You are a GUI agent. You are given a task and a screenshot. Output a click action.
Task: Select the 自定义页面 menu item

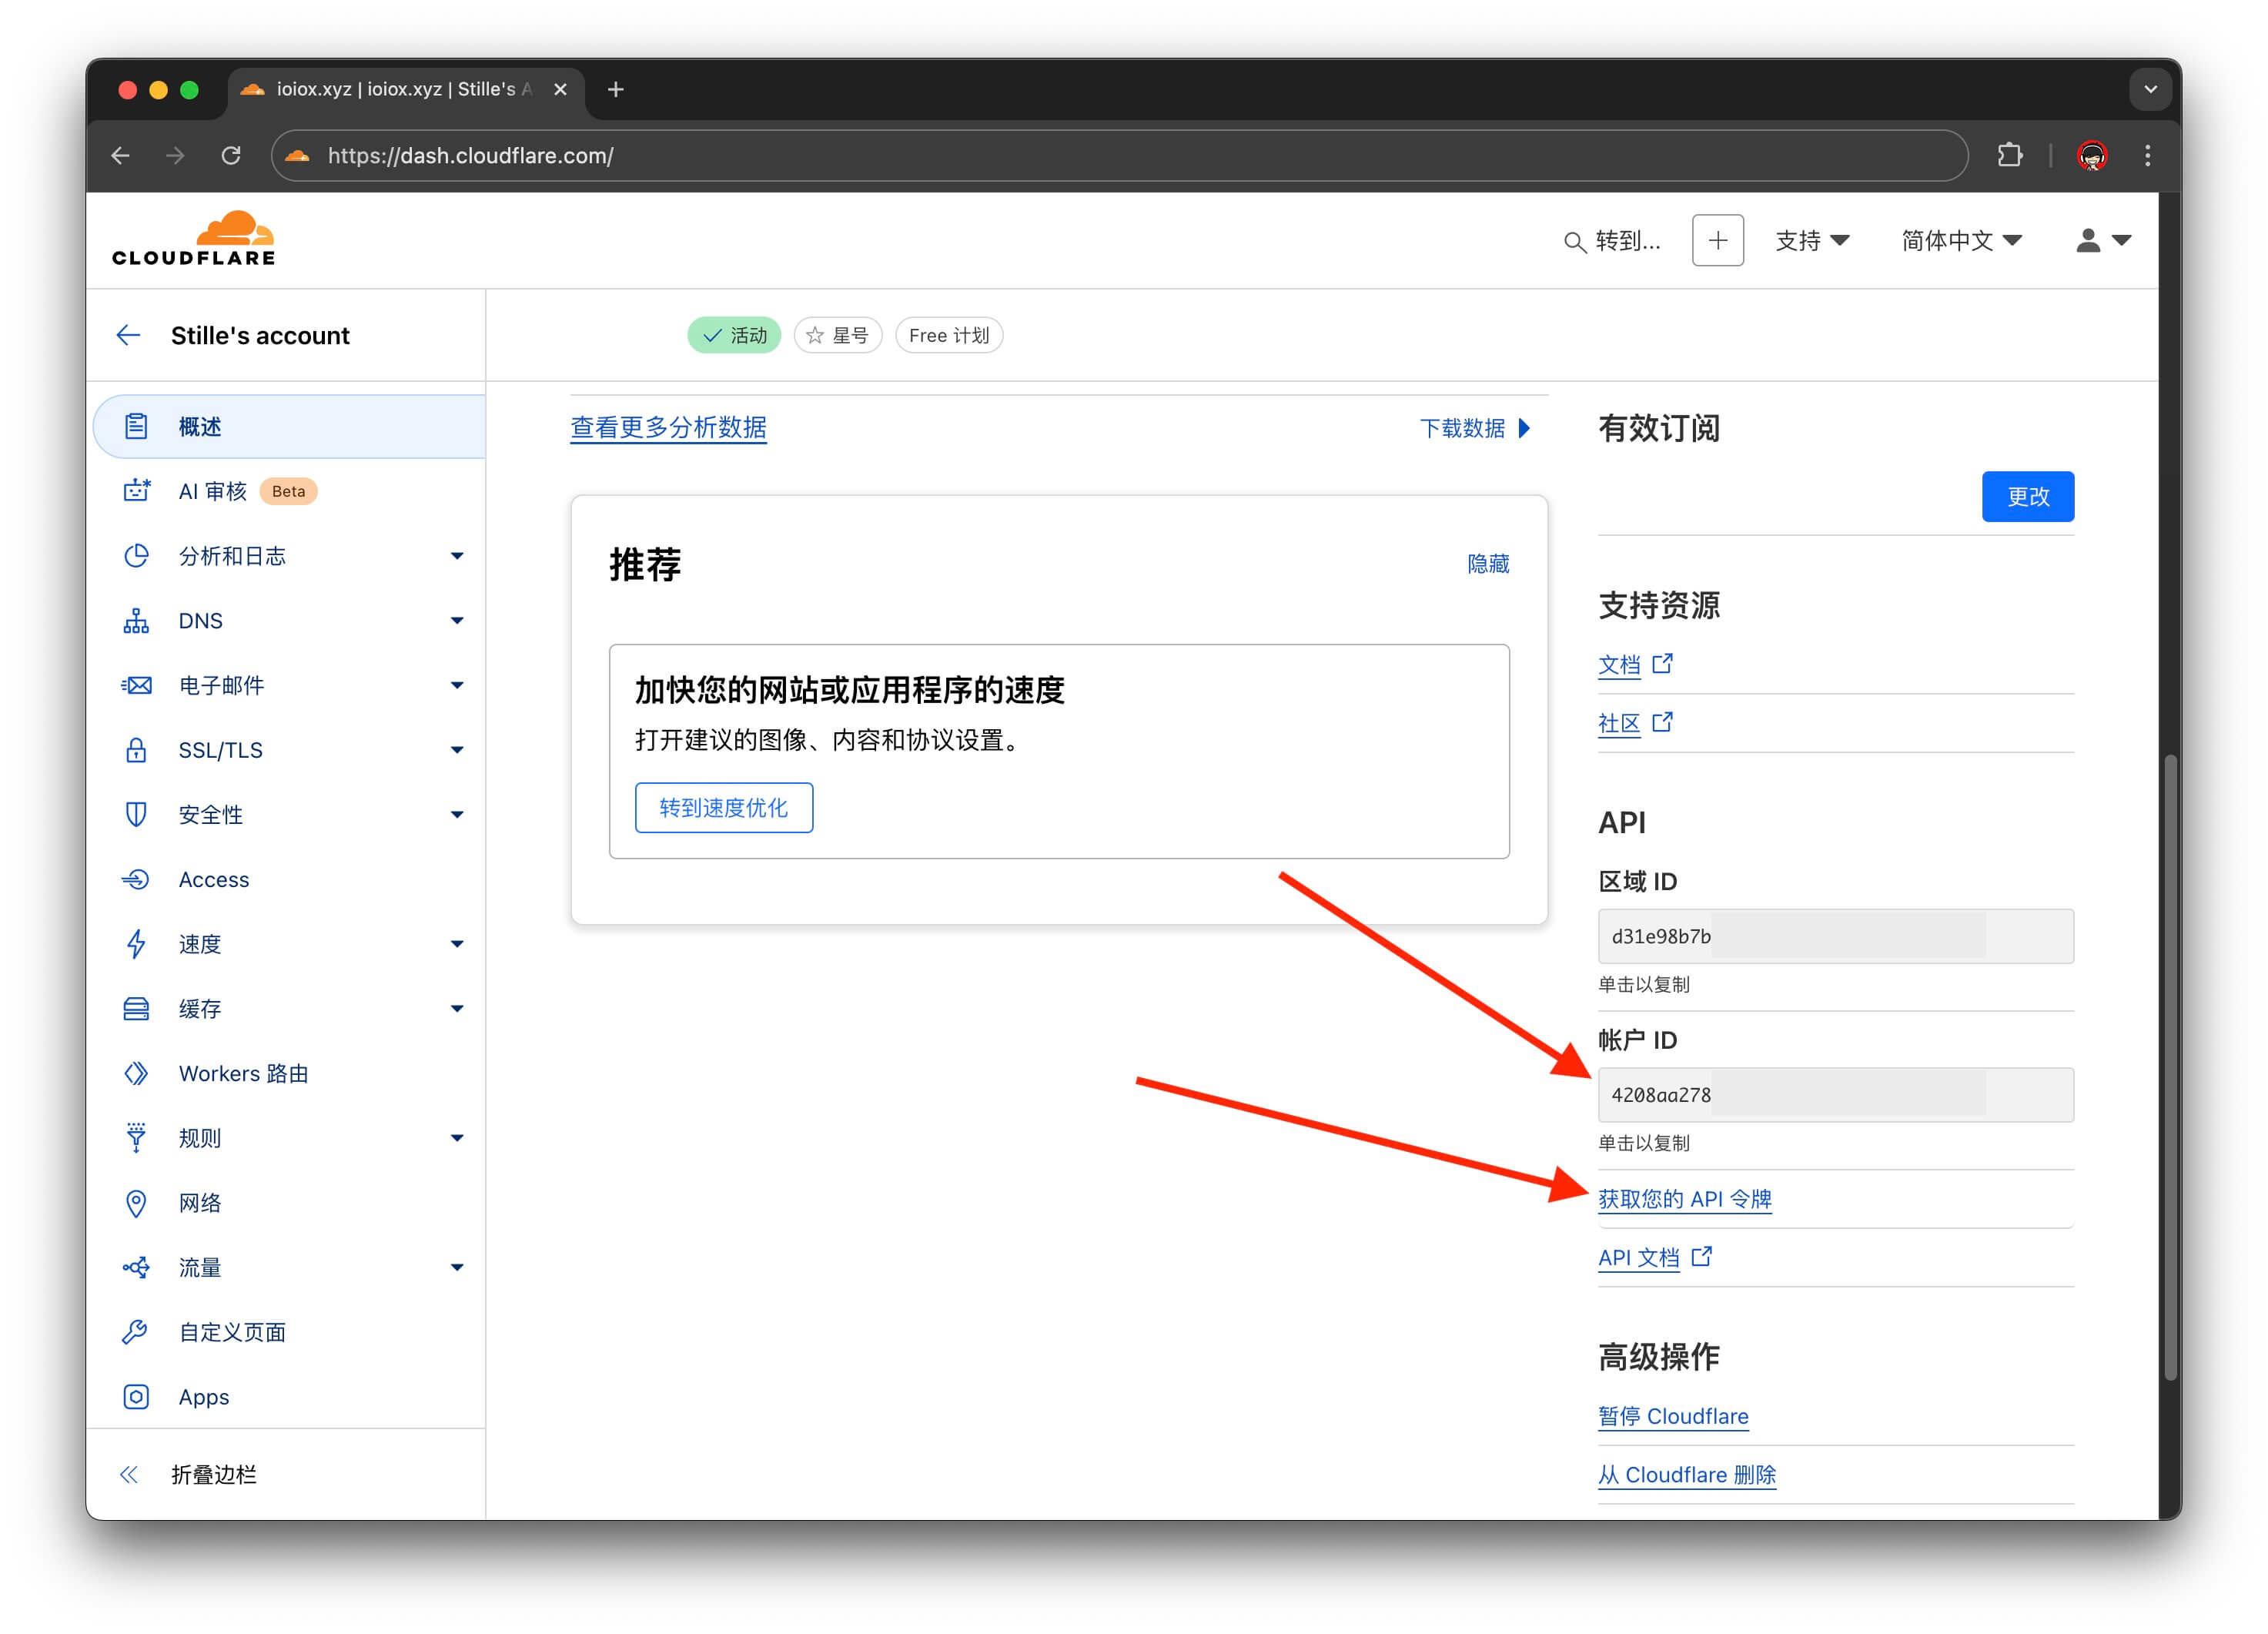tap(290, 1332)
